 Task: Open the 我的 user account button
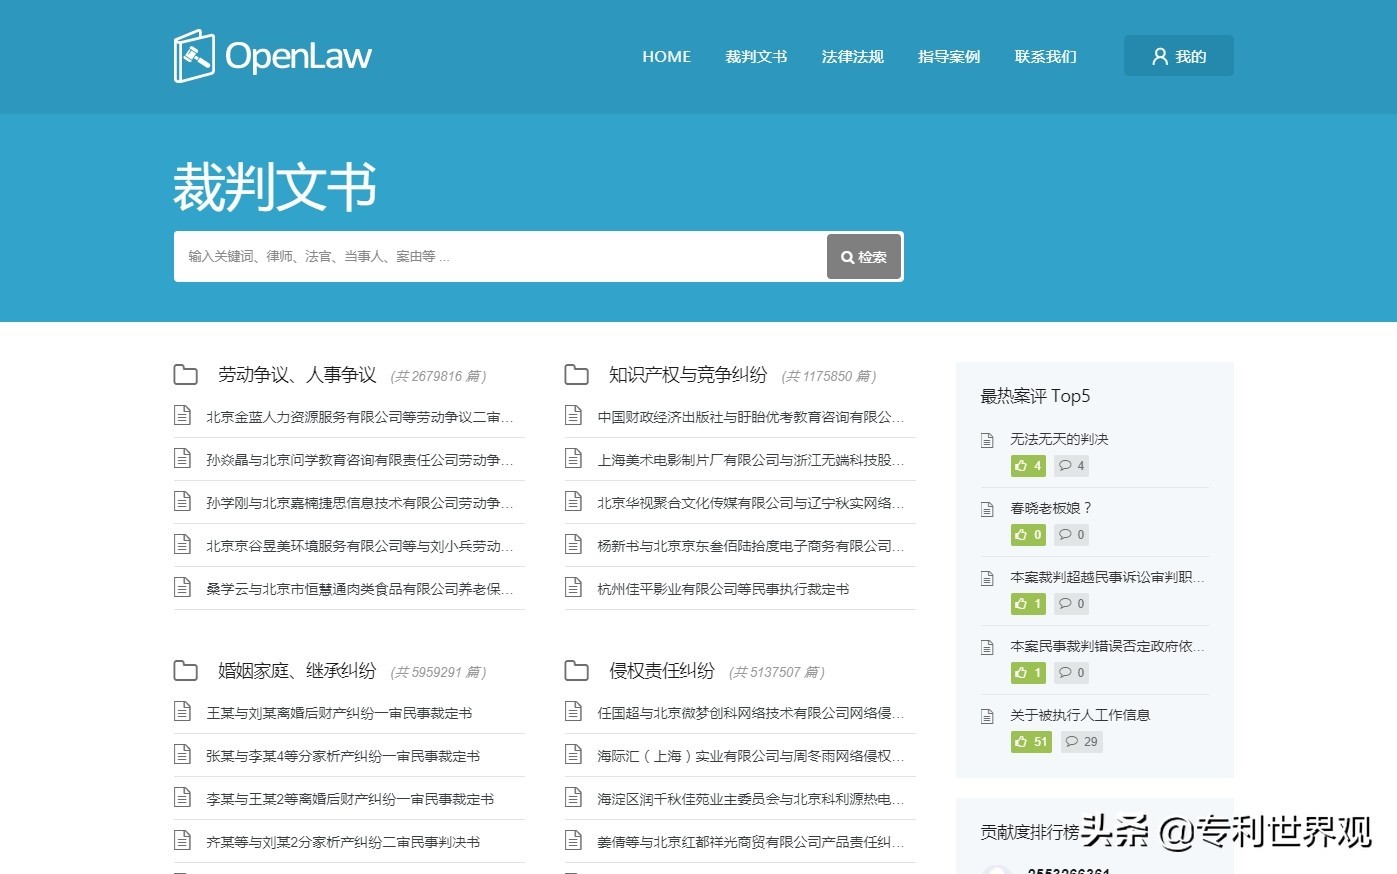(x=1178, y=56)
